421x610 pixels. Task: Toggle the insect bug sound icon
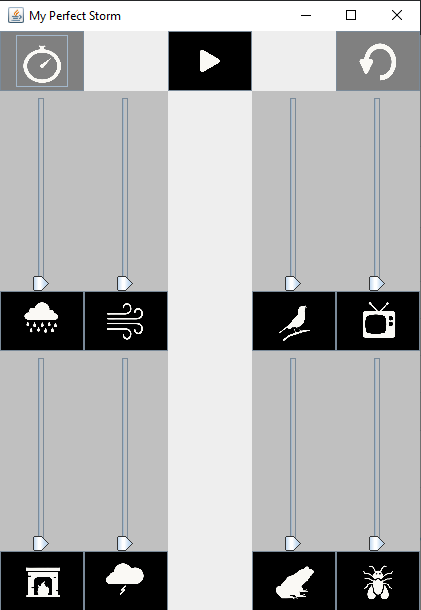tap(378, 581)
